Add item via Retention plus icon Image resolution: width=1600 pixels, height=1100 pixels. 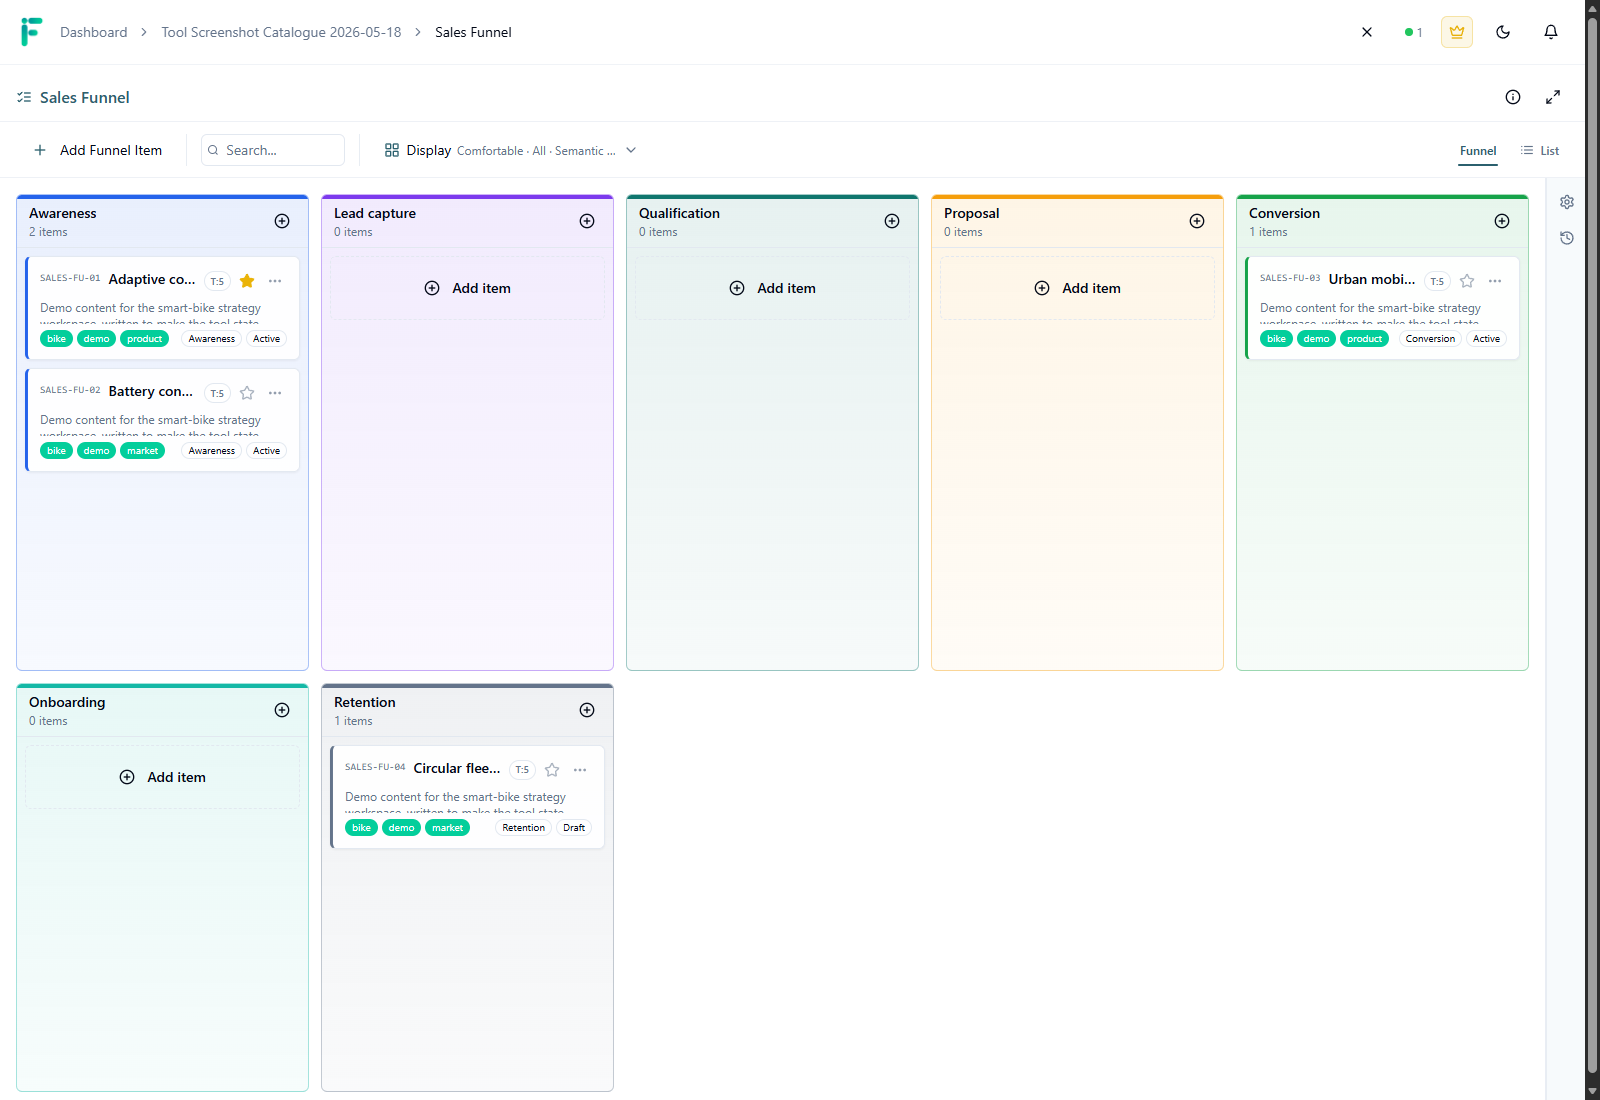[x=587, y=710]
